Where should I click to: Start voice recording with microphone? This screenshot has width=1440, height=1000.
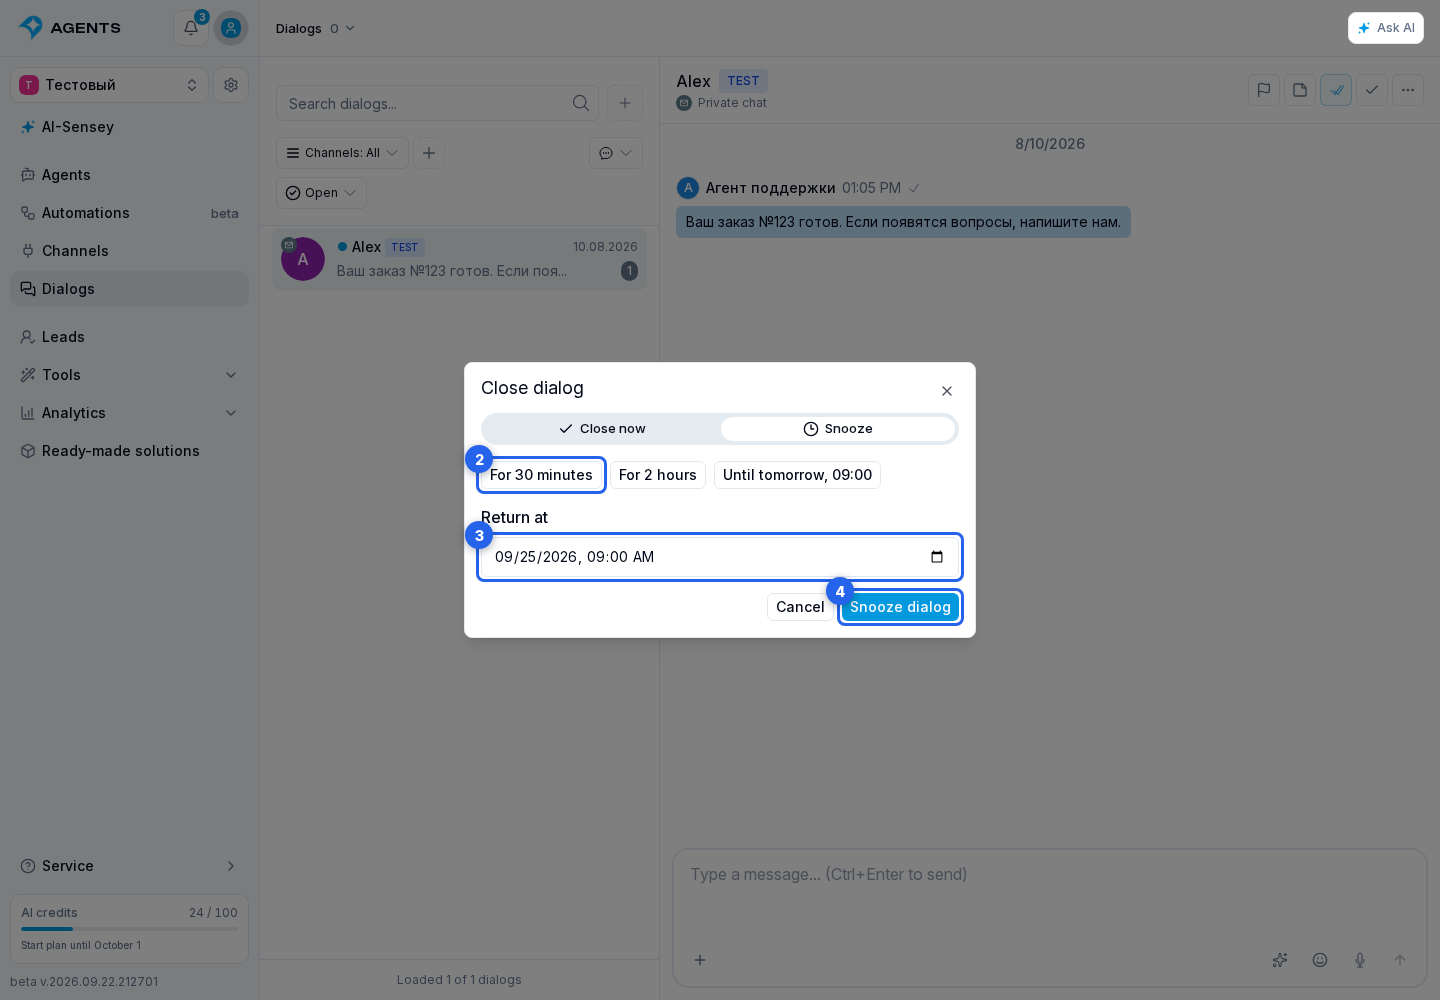(x=1360, y=960)
